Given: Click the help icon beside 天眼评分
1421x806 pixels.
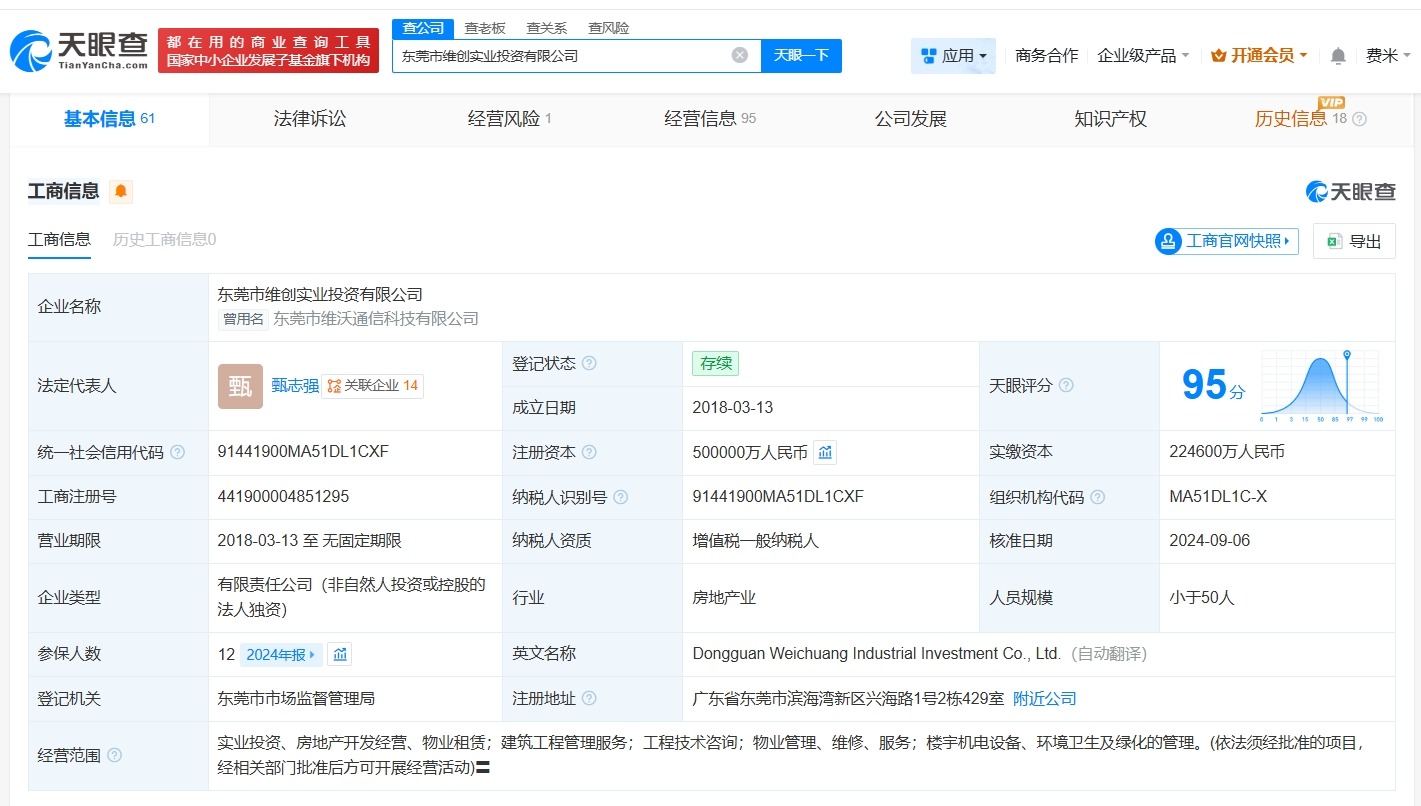Looking at the screenshot, I should (x=1067, y=385).
